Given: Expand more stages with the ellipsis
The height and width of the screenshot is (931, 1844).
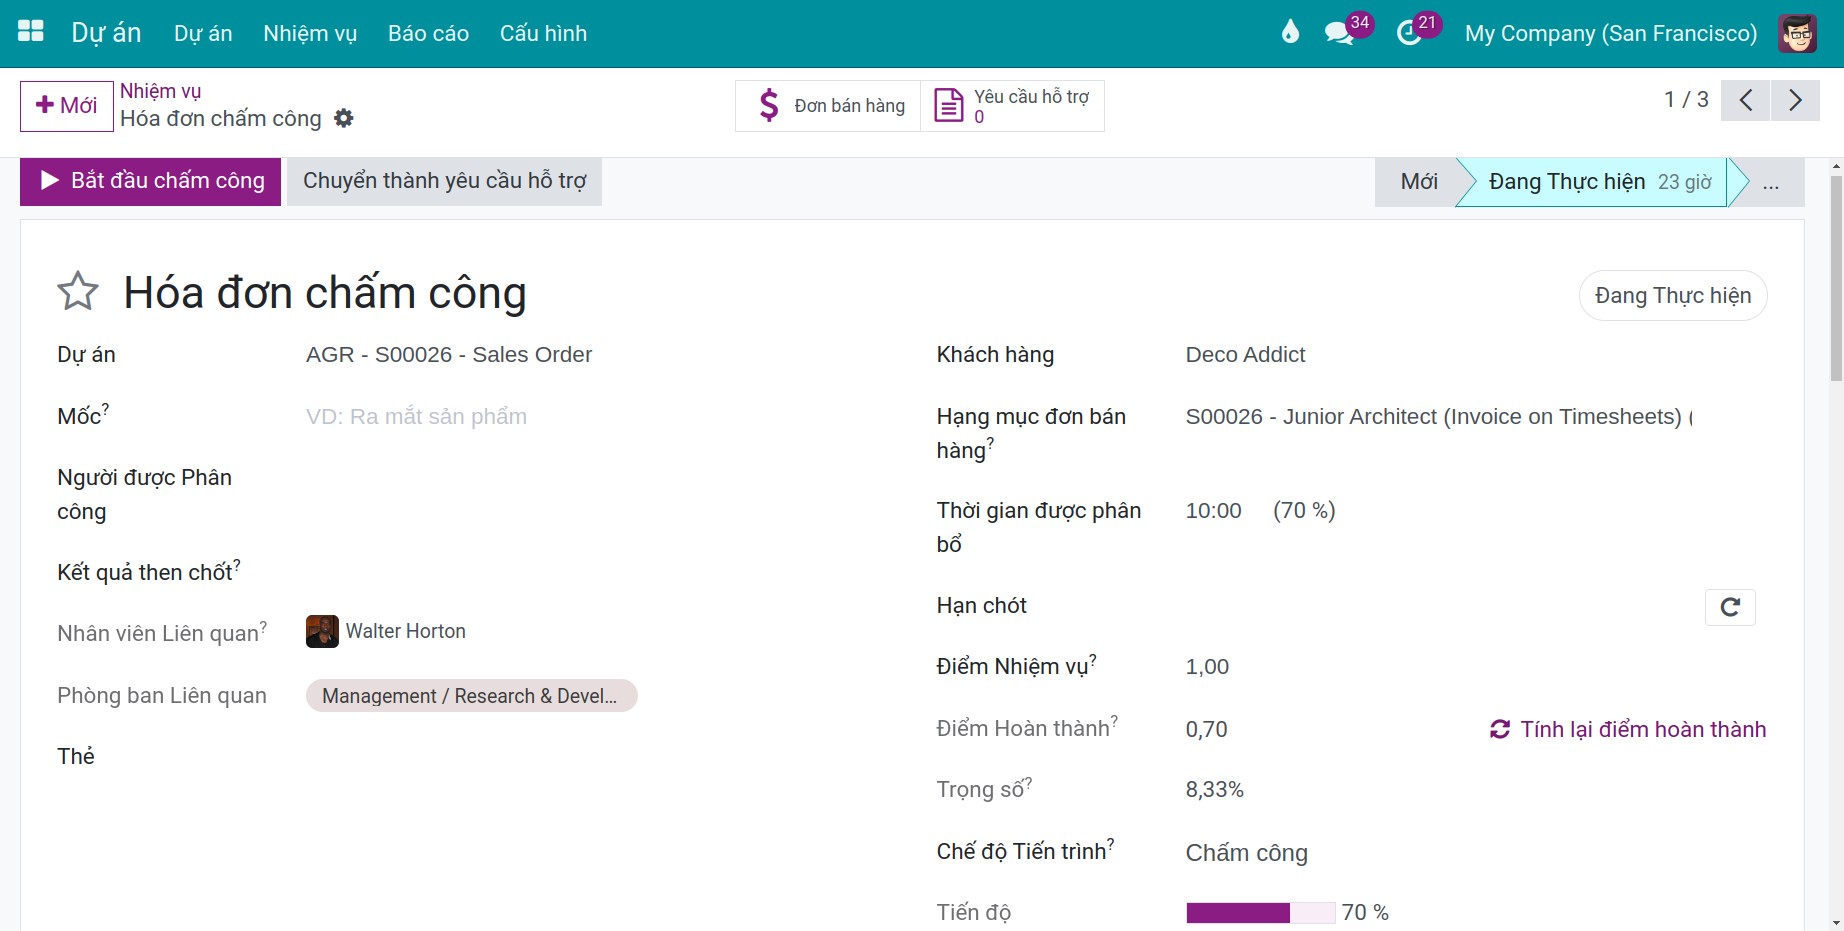Looking at the screenshot, I should point(1771,182).
